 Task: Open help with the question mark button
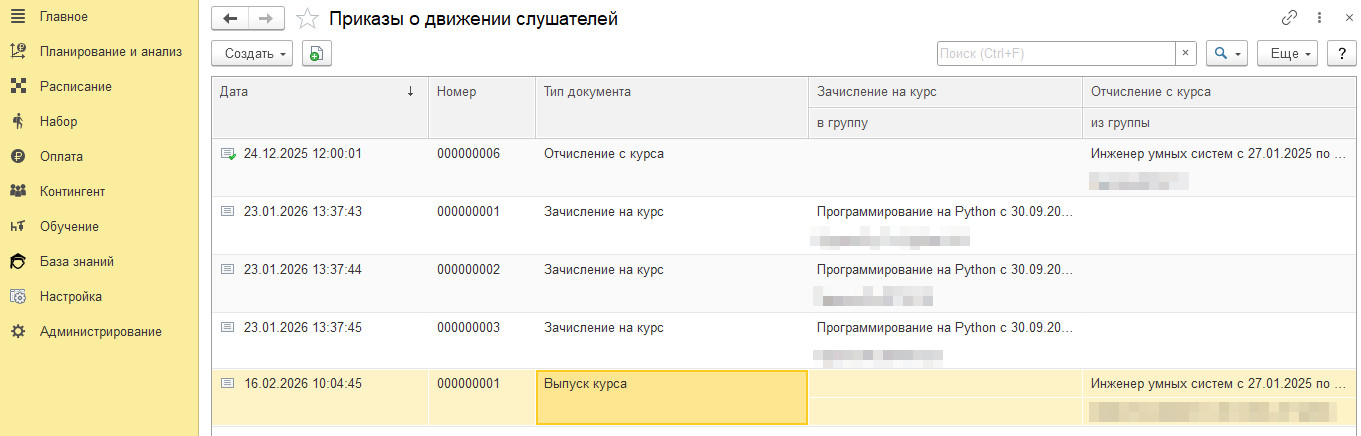click(1341, 54)
